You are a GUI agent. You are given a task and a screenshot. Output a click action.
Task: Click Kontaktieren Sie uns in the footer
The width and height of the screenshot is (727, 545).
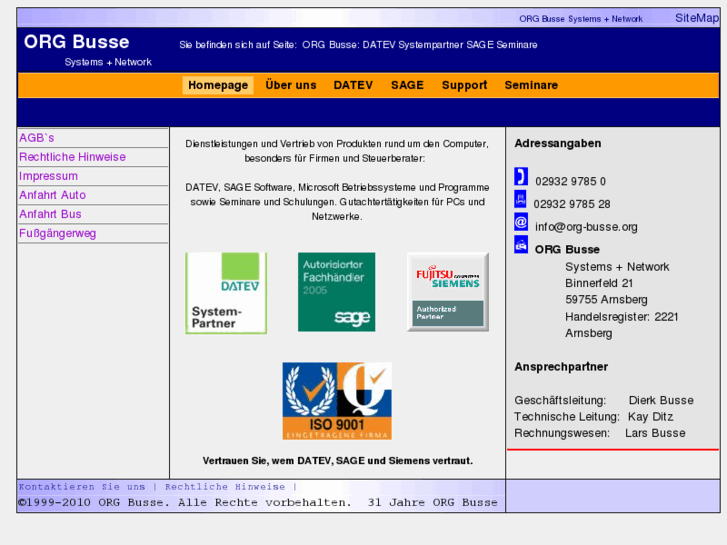click(82, 487)
